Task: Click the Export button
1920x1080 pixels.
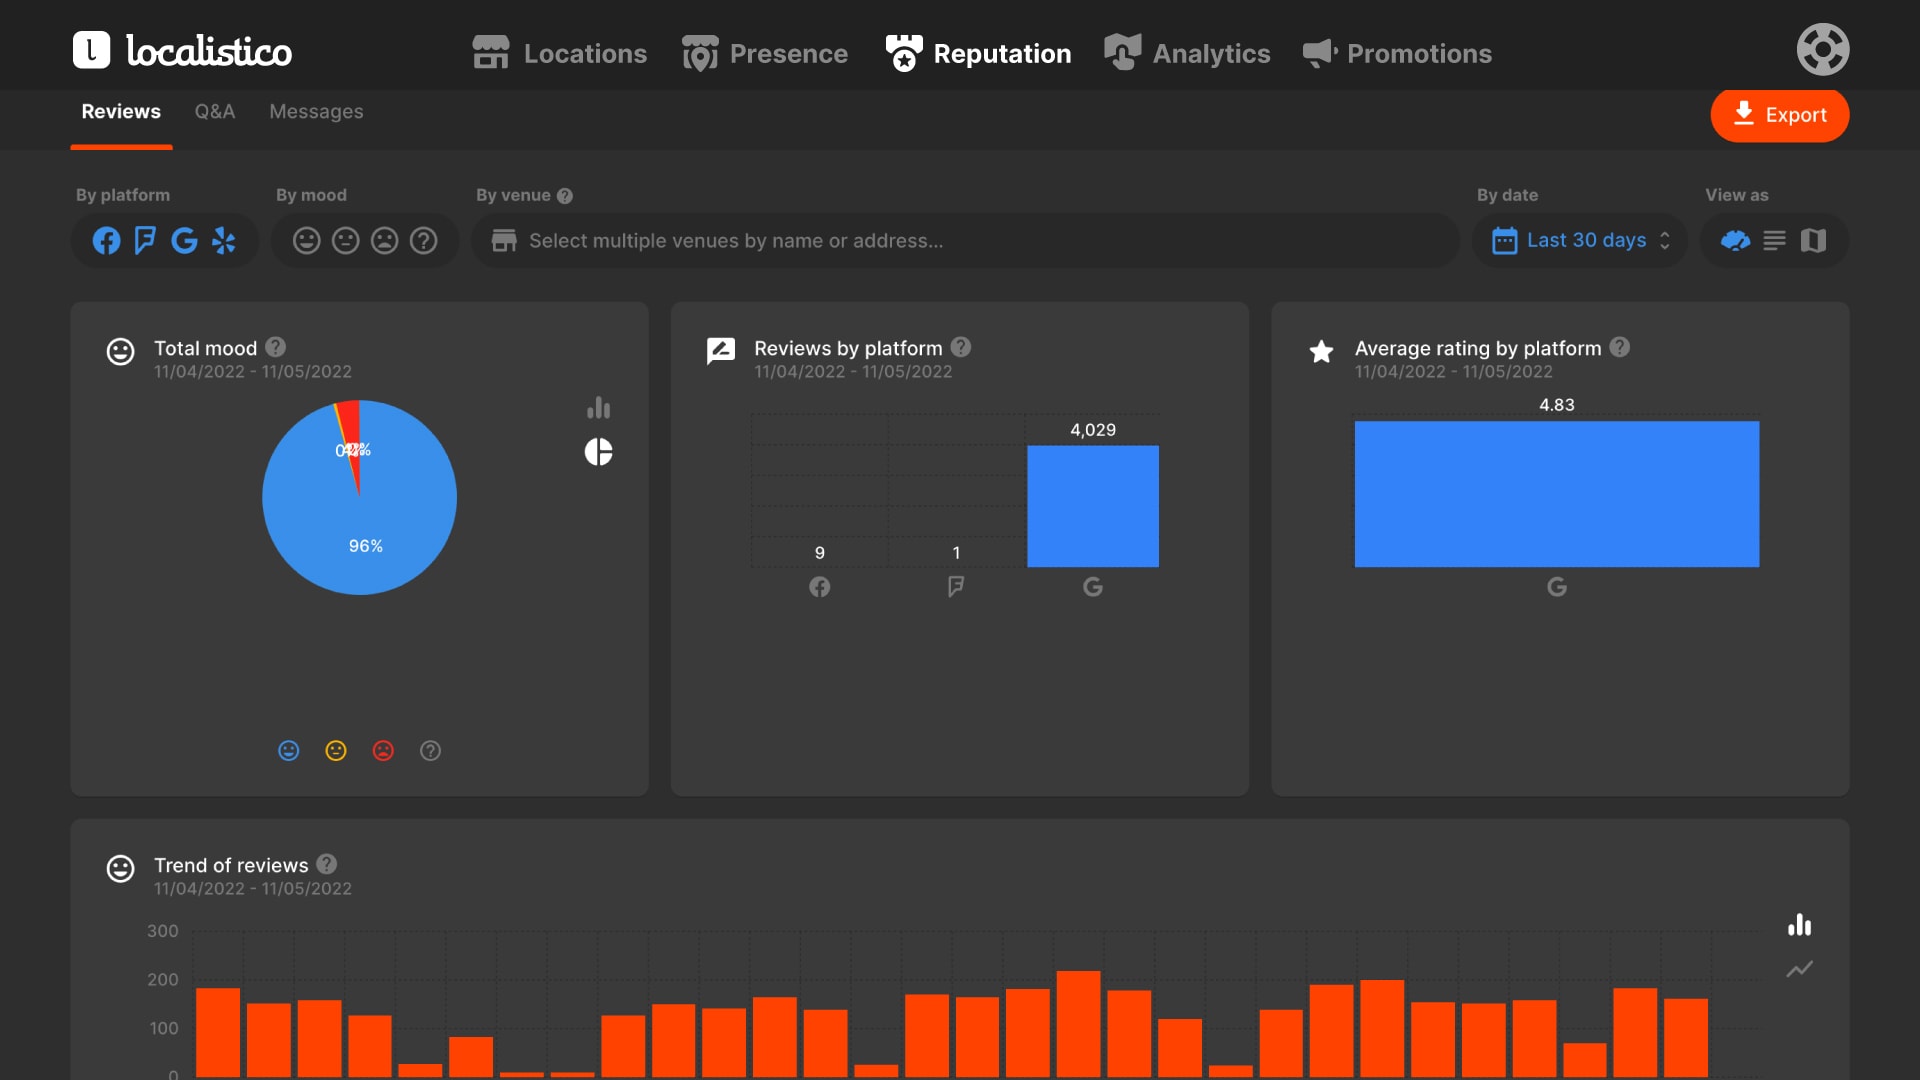Action: (x=1779, y=115)
